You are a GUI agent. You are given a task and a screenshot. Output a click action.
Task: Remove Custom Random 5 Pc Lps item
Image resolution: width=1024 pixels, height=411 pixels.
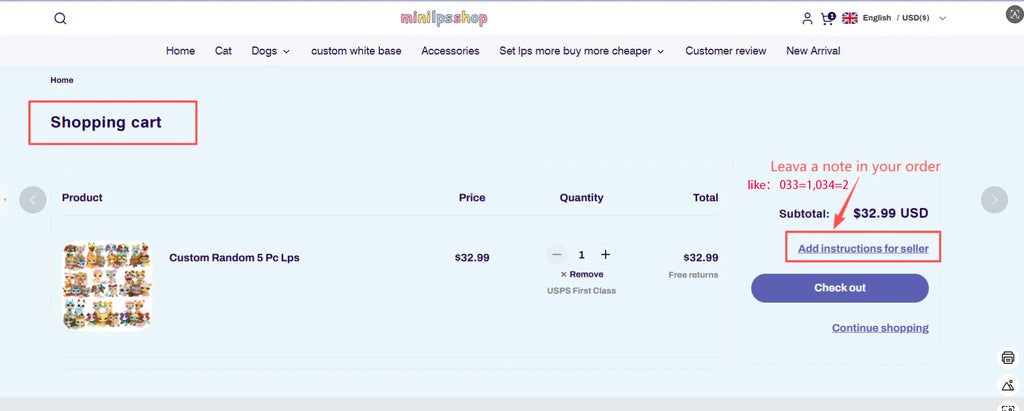582,274
